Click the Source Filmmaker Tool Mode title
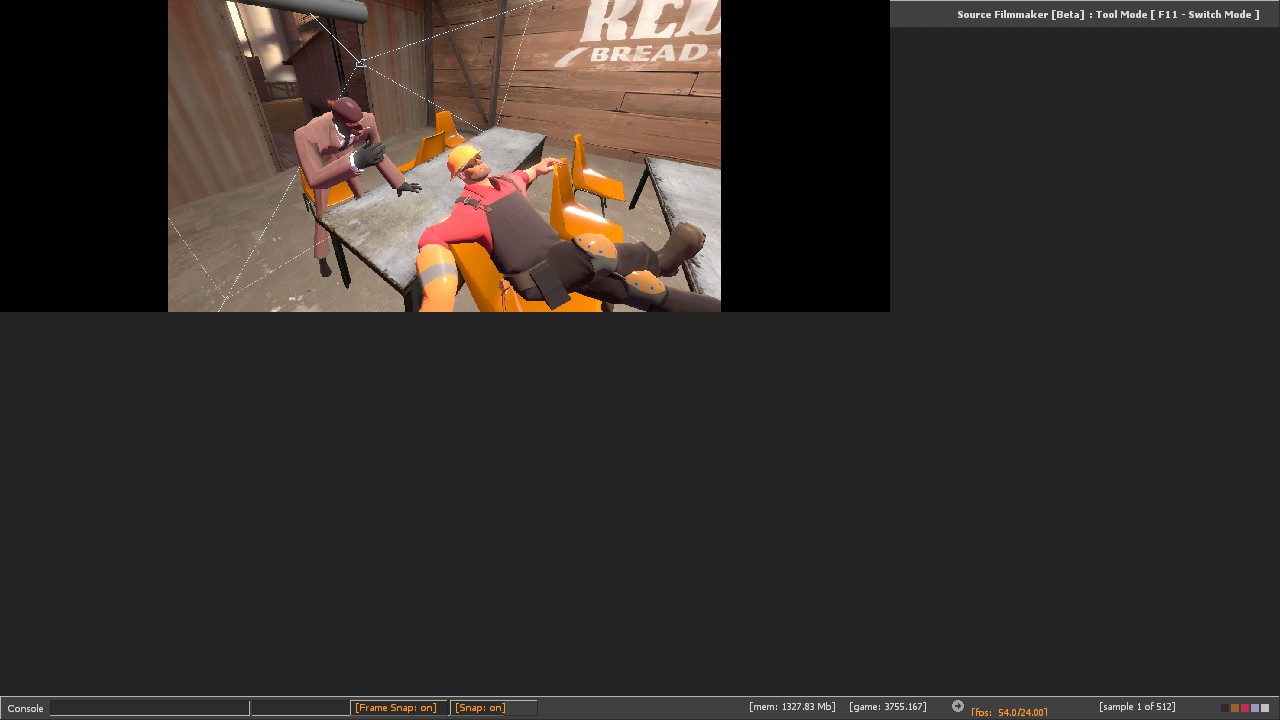This screenshot has height=720, width=1280. pos(1108,14)
